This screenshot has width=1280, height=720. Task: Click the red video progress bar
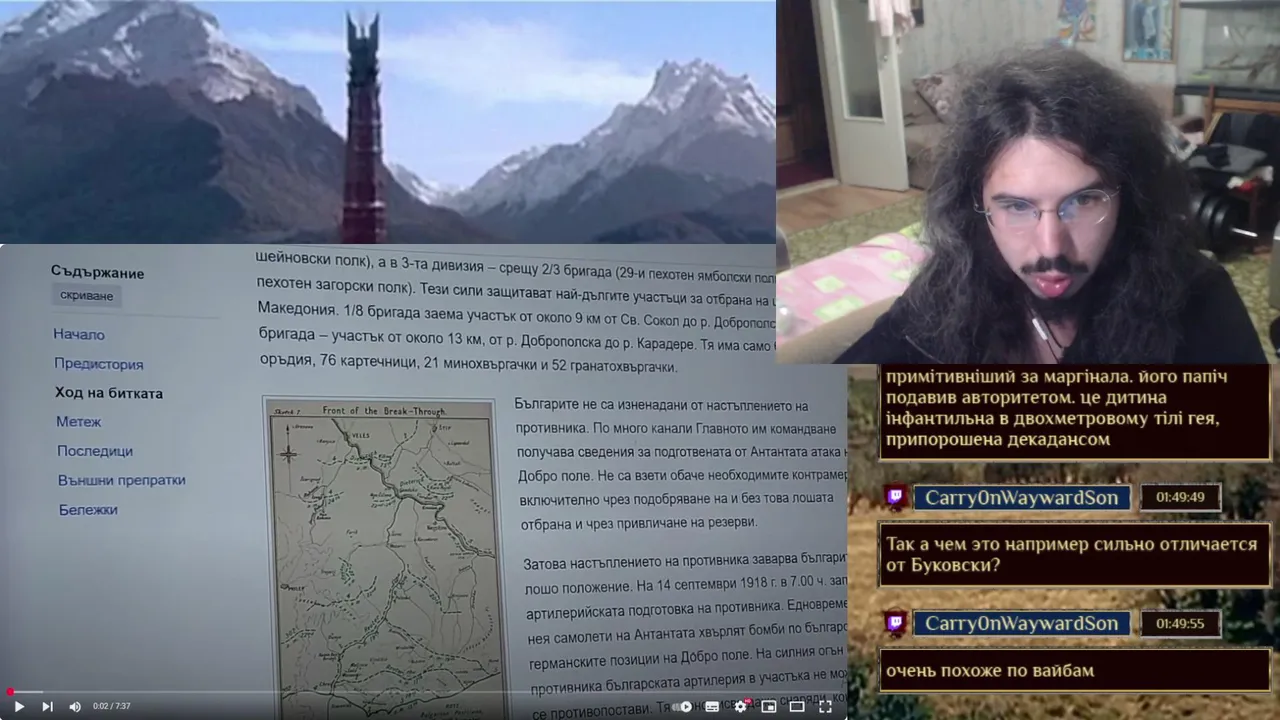pyautogui.click(x=423, y=692)
